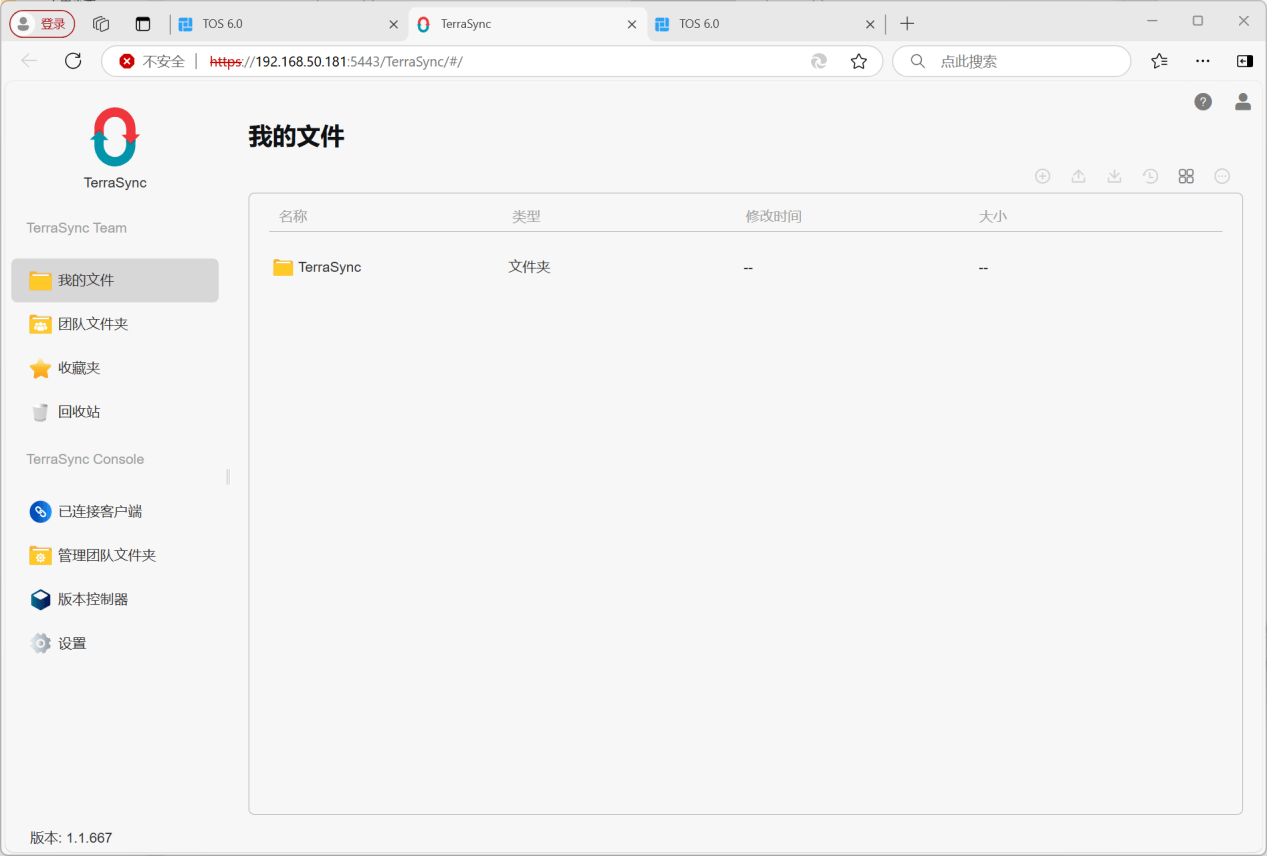Click the 不安全 security warning indicator
The image size is (1267, 856).
pyautogui.click(x=152, y=61)
